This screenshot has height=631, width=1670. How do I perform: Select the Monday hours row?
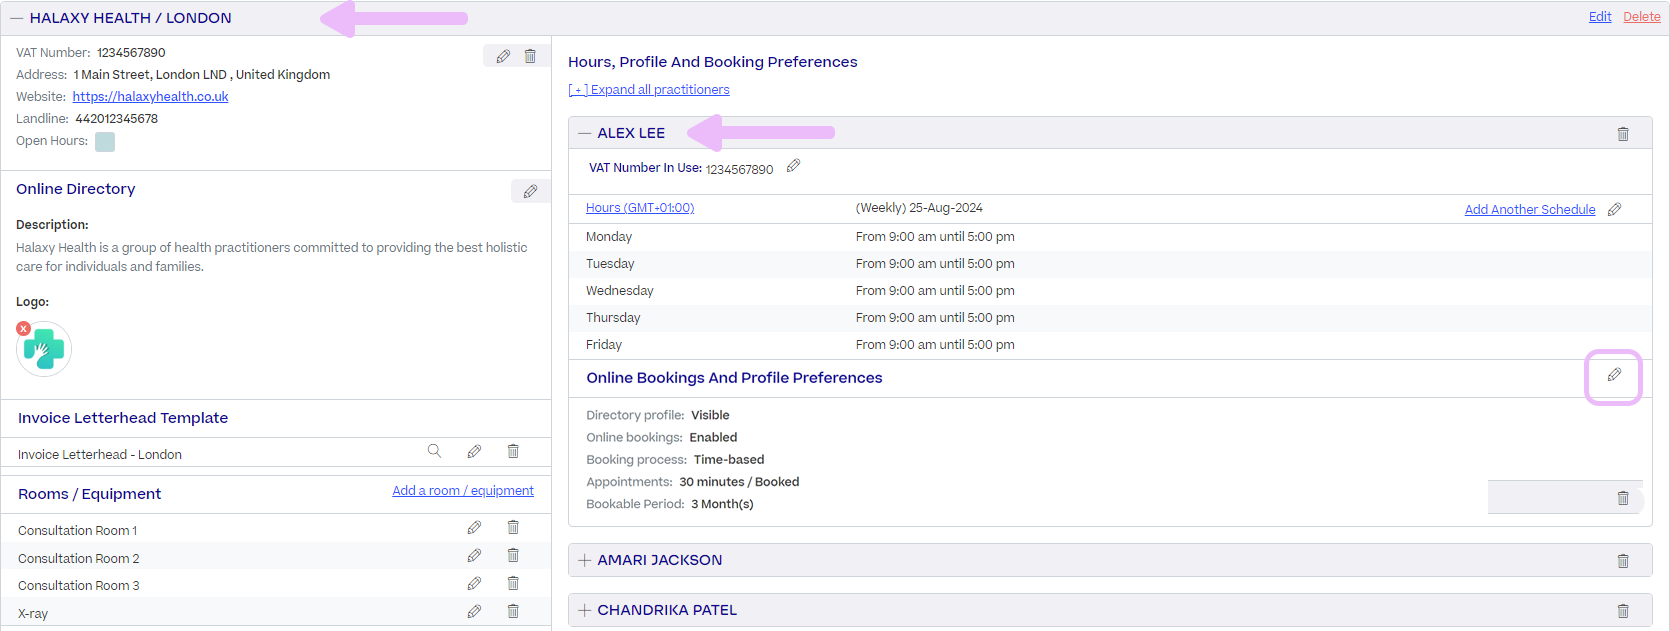pos(1110,237)
